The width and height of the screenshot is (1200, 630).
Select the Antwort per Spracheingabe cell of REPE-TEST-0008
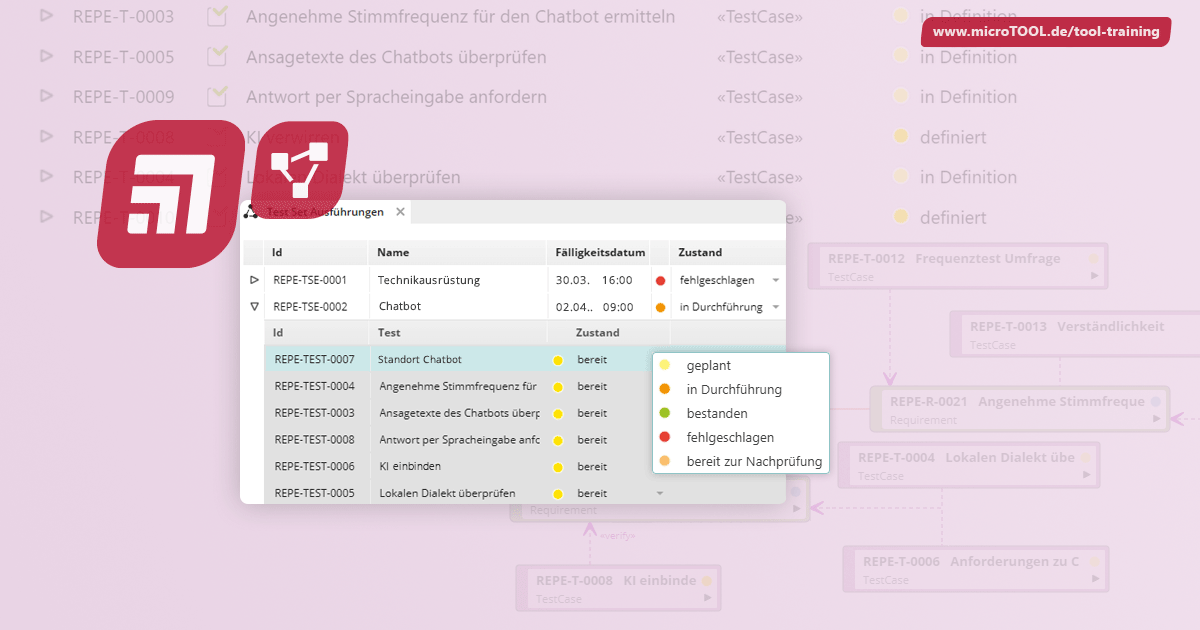[x=459, y=440]
